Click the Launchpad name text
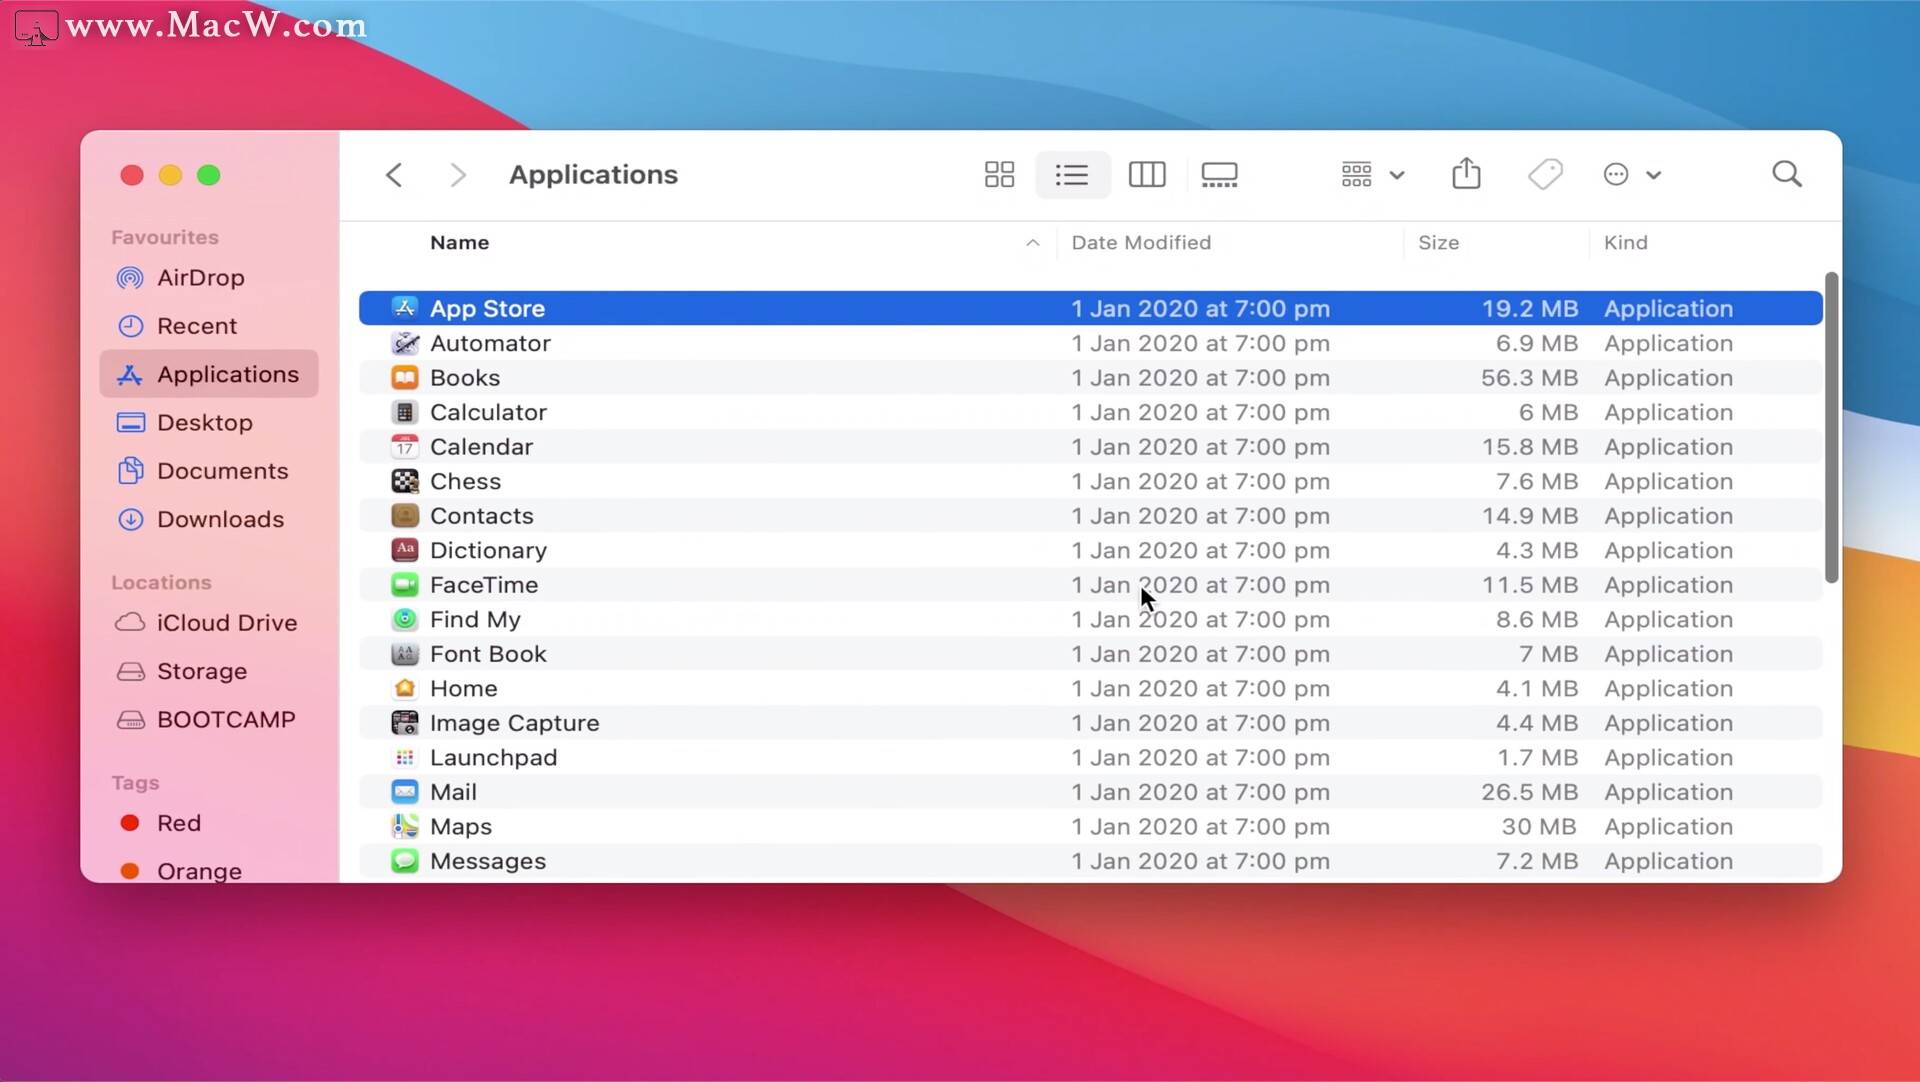This screenshot has height=1082, width=1920. pos(493,758)
